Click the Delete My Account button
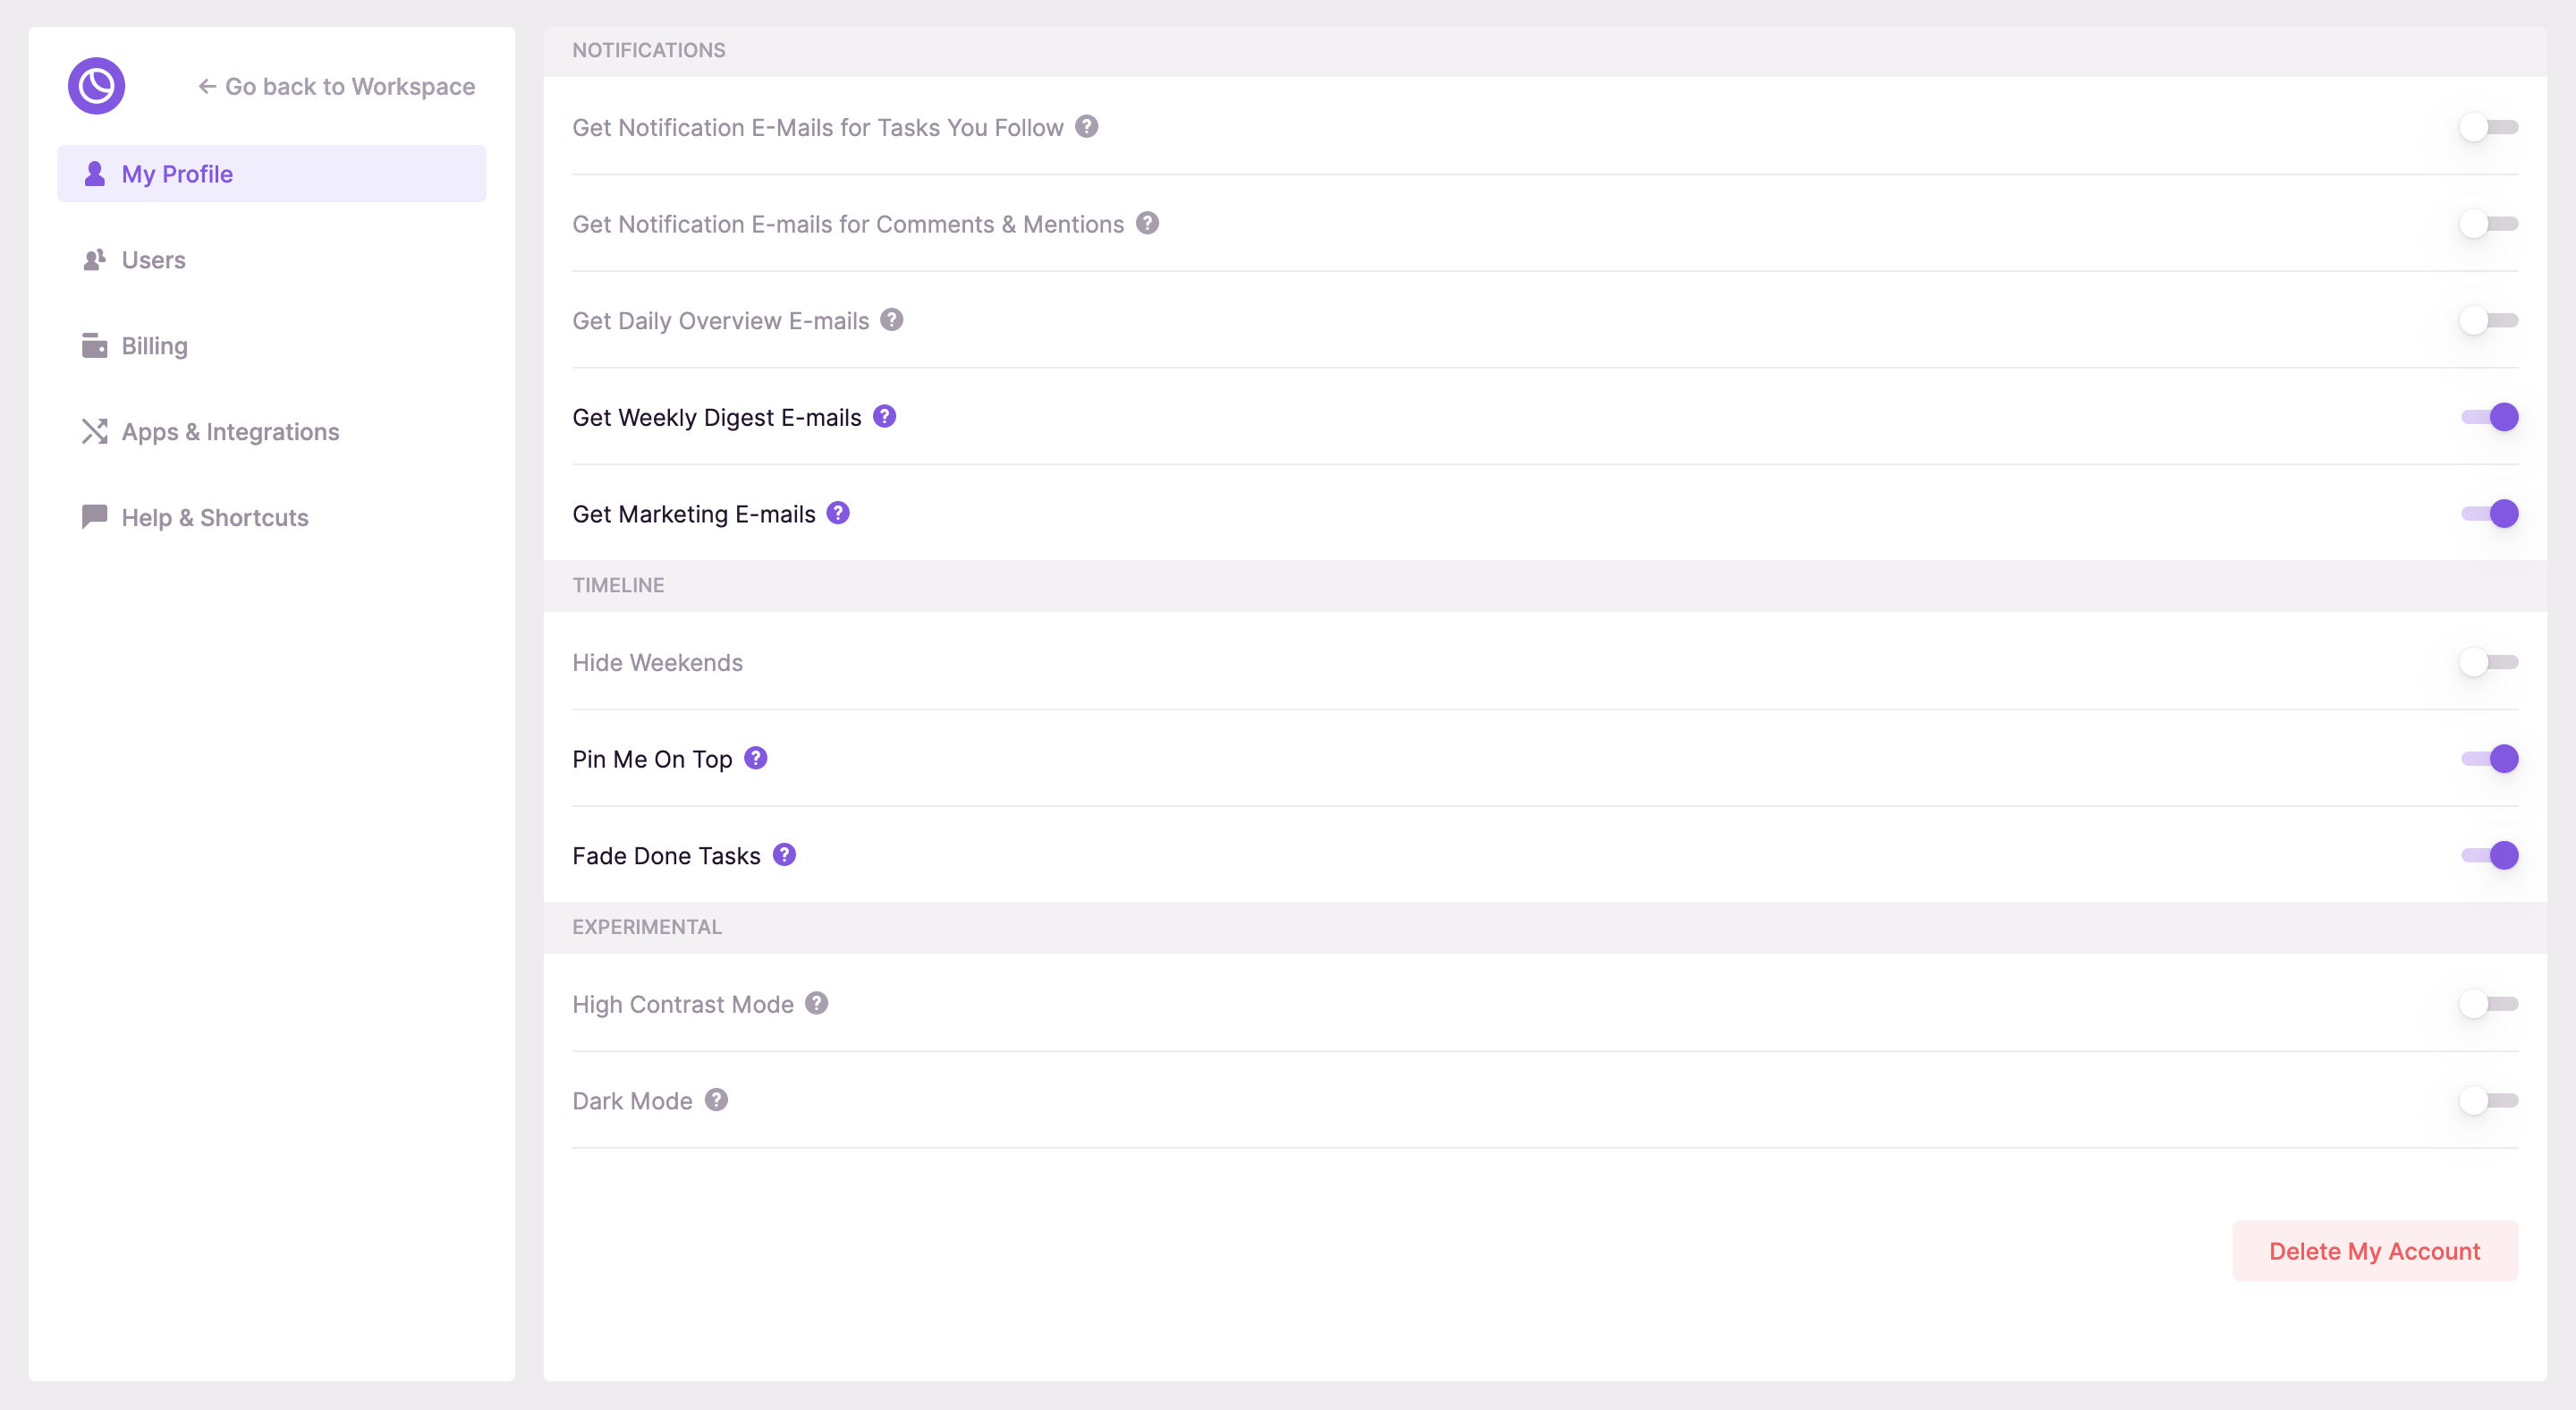 [x=2374, y=1251]
